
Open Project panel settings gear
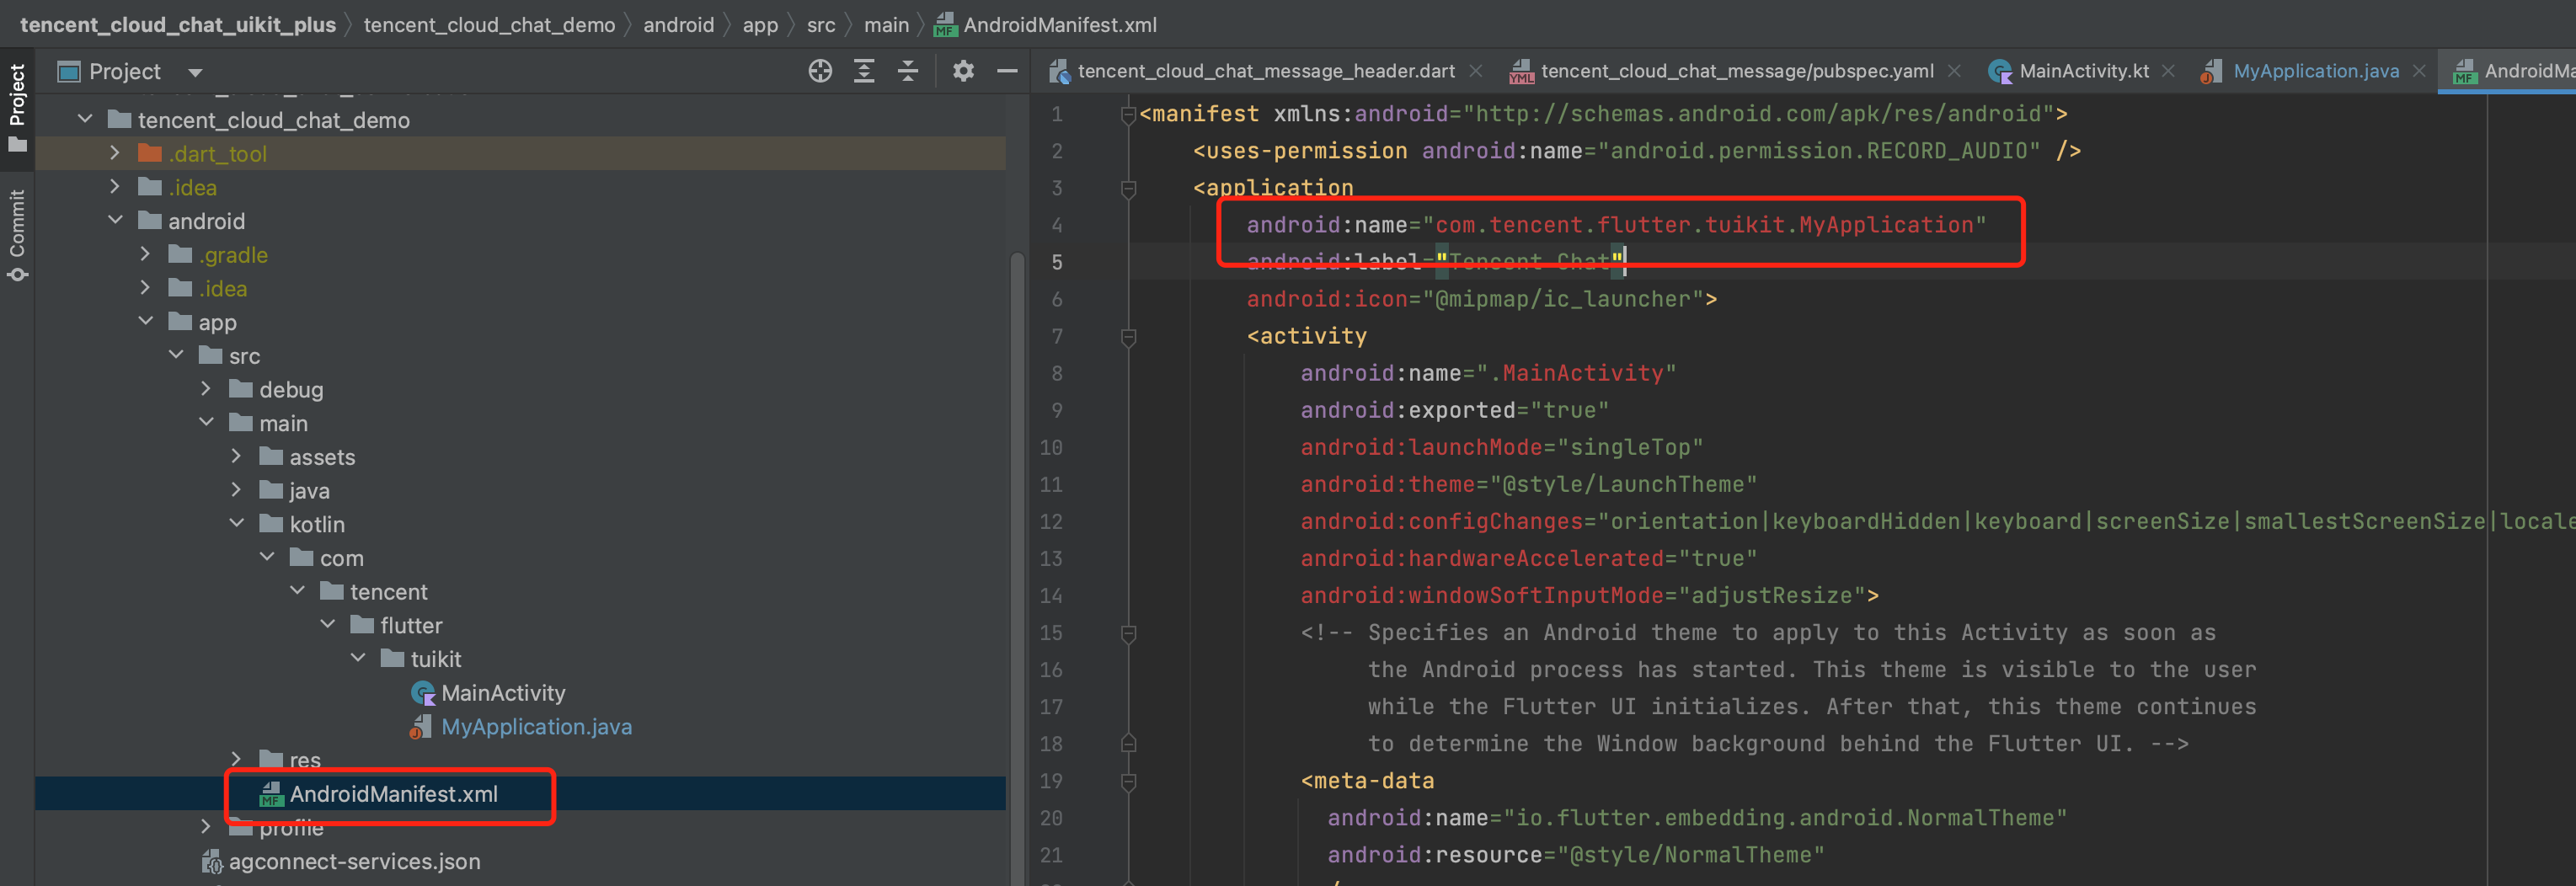coord(962,71)
